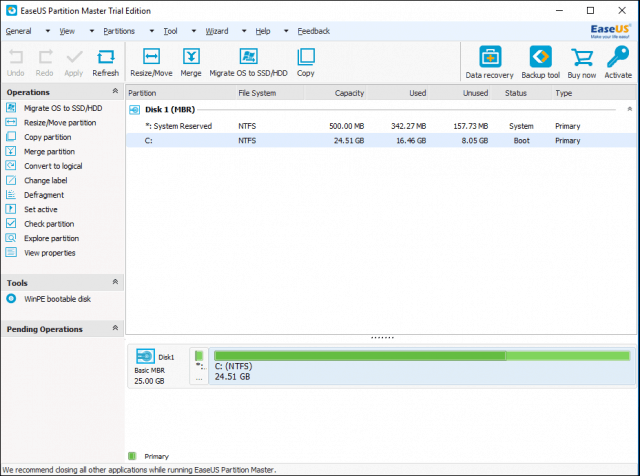Image resolution: width=640 pixels, height=476 pixels.
Task: Open the Tool menu
Action: [170, 31]
